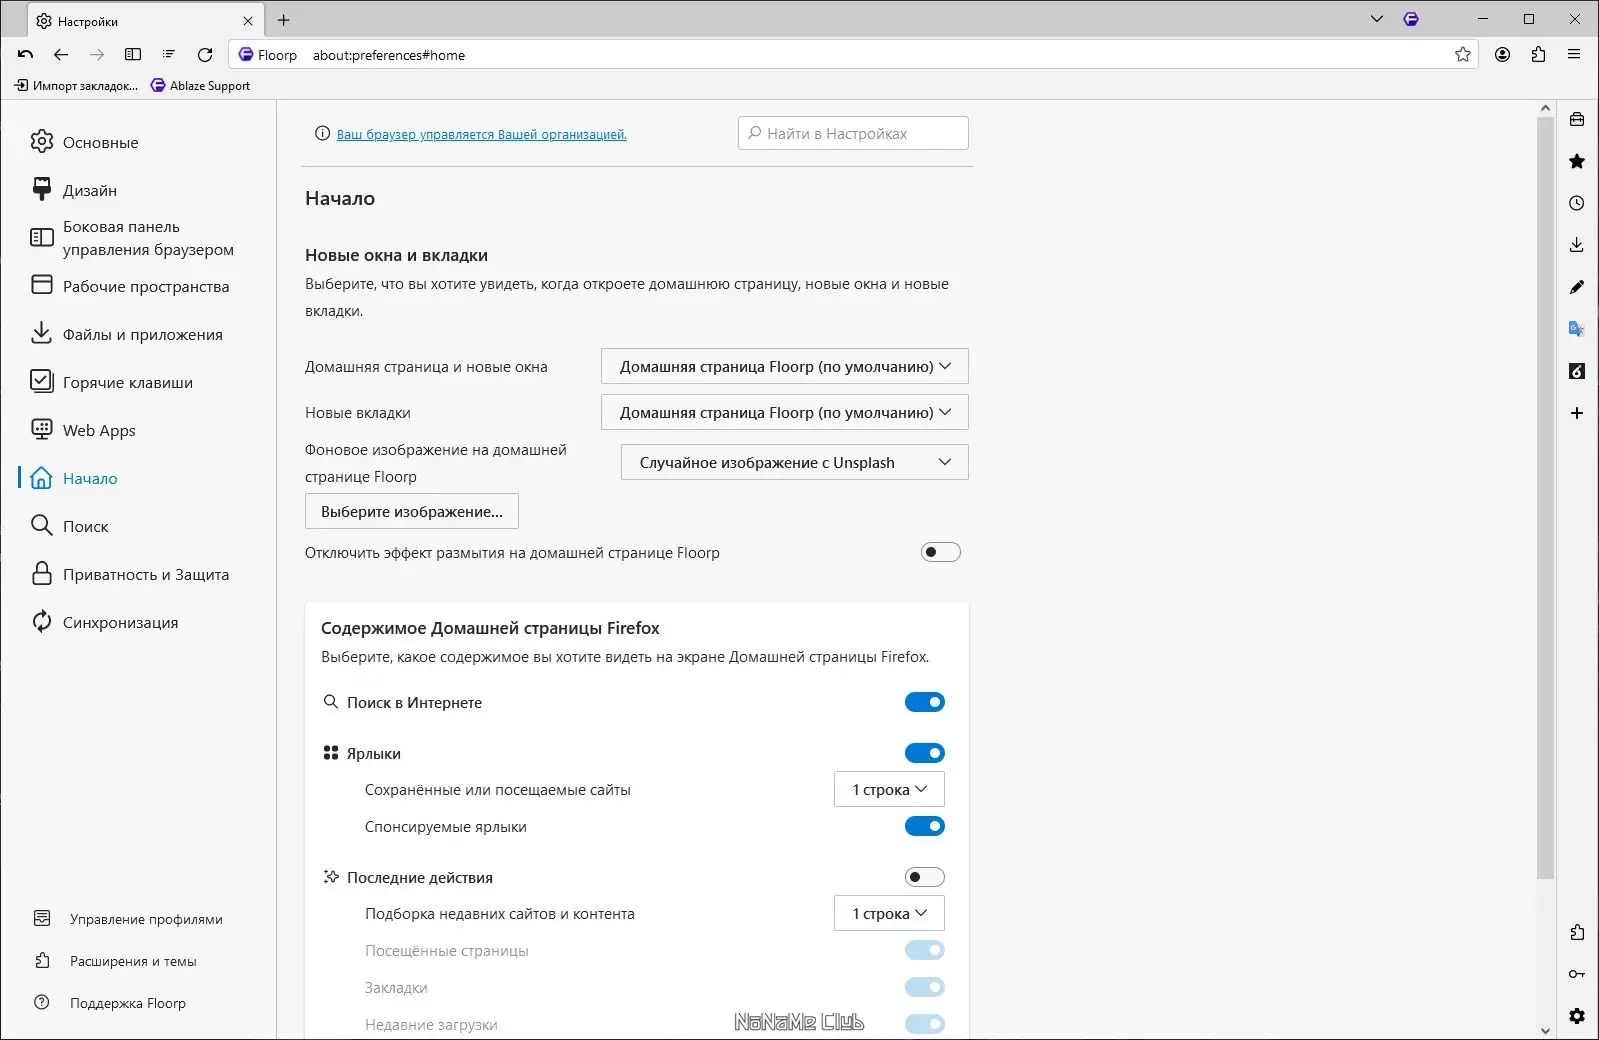Viewport: 1599px width, 1040px height.
Task: Select Начало in the left sidebar
Action: 75,478
